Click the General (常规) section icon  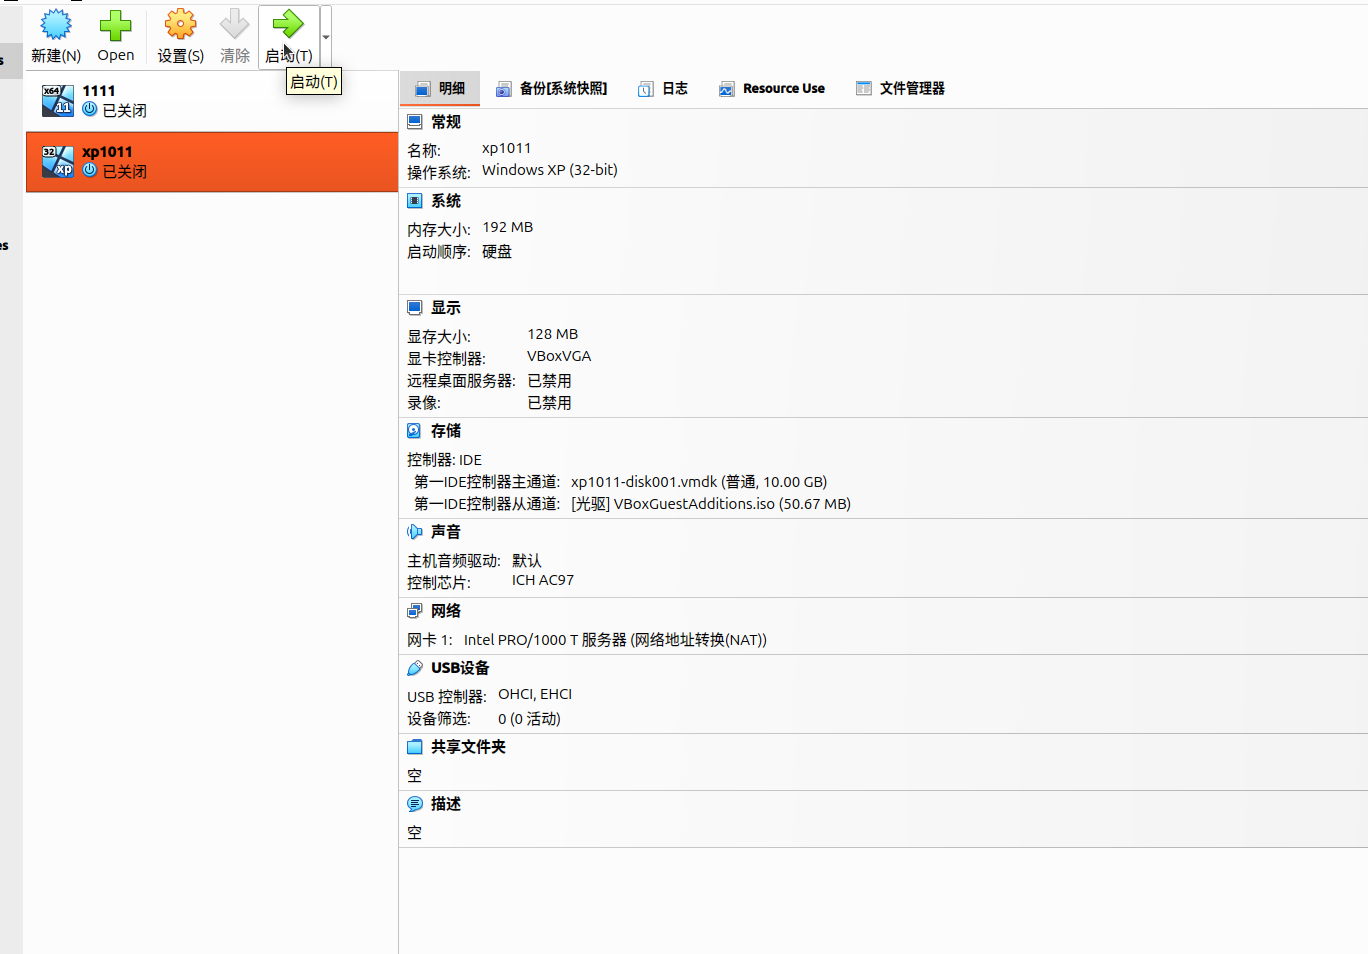(x=415, y=122)
